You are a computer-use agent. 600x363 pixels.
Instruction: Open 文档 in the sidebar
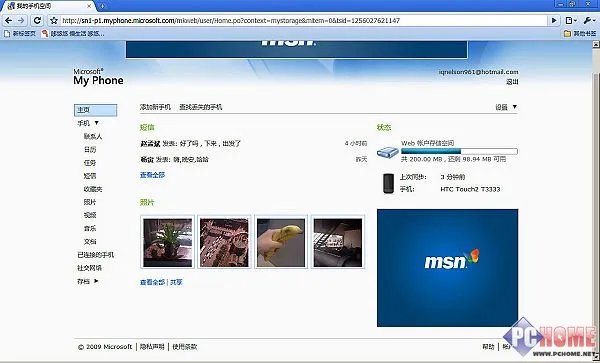90,242
